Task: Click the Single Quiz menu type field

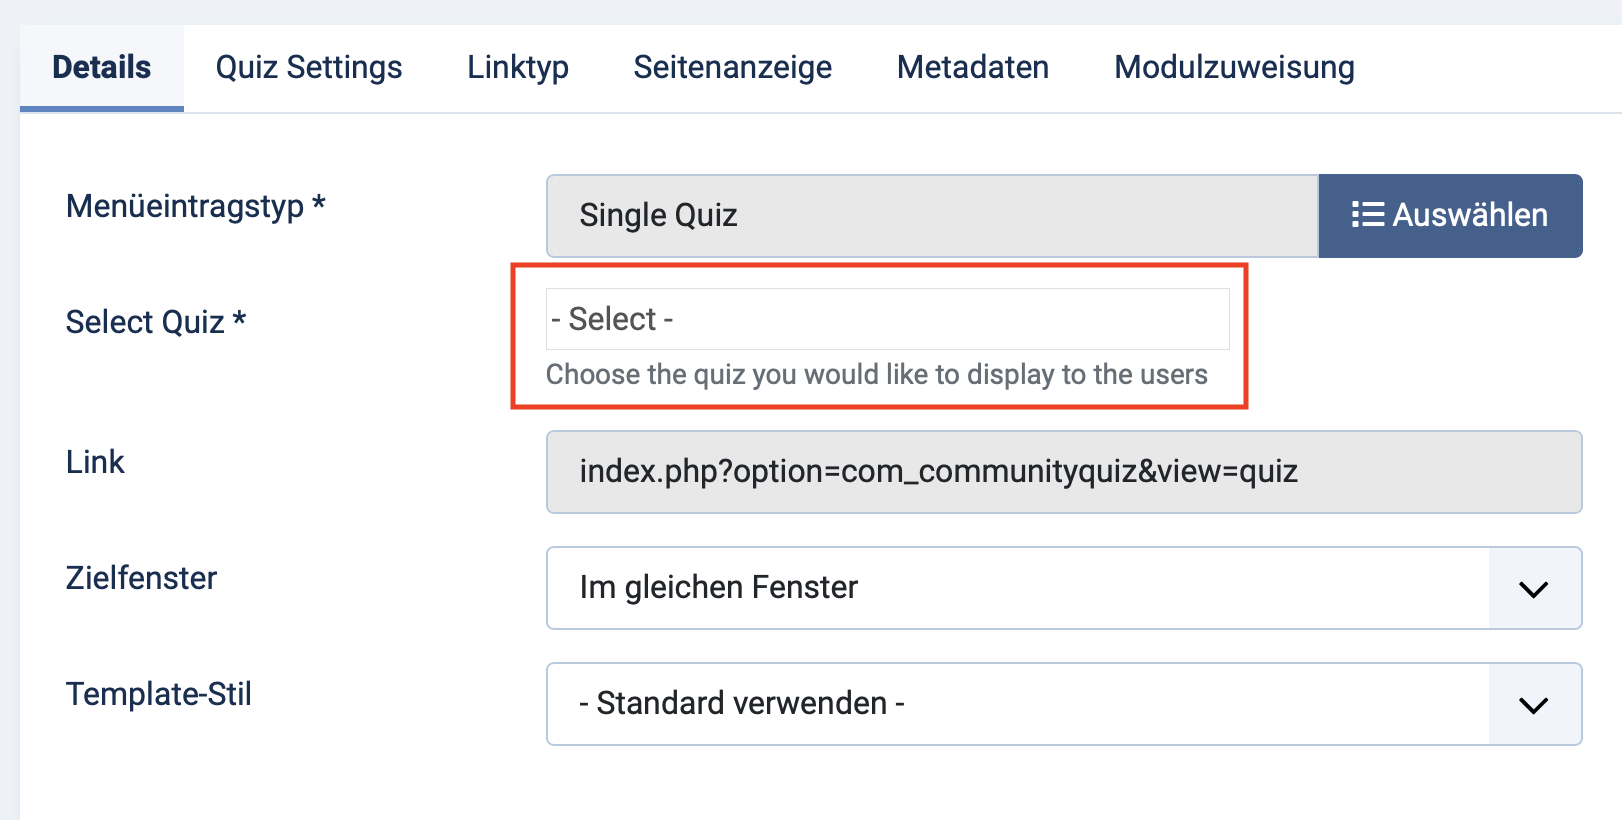Action: click(932, 216)
